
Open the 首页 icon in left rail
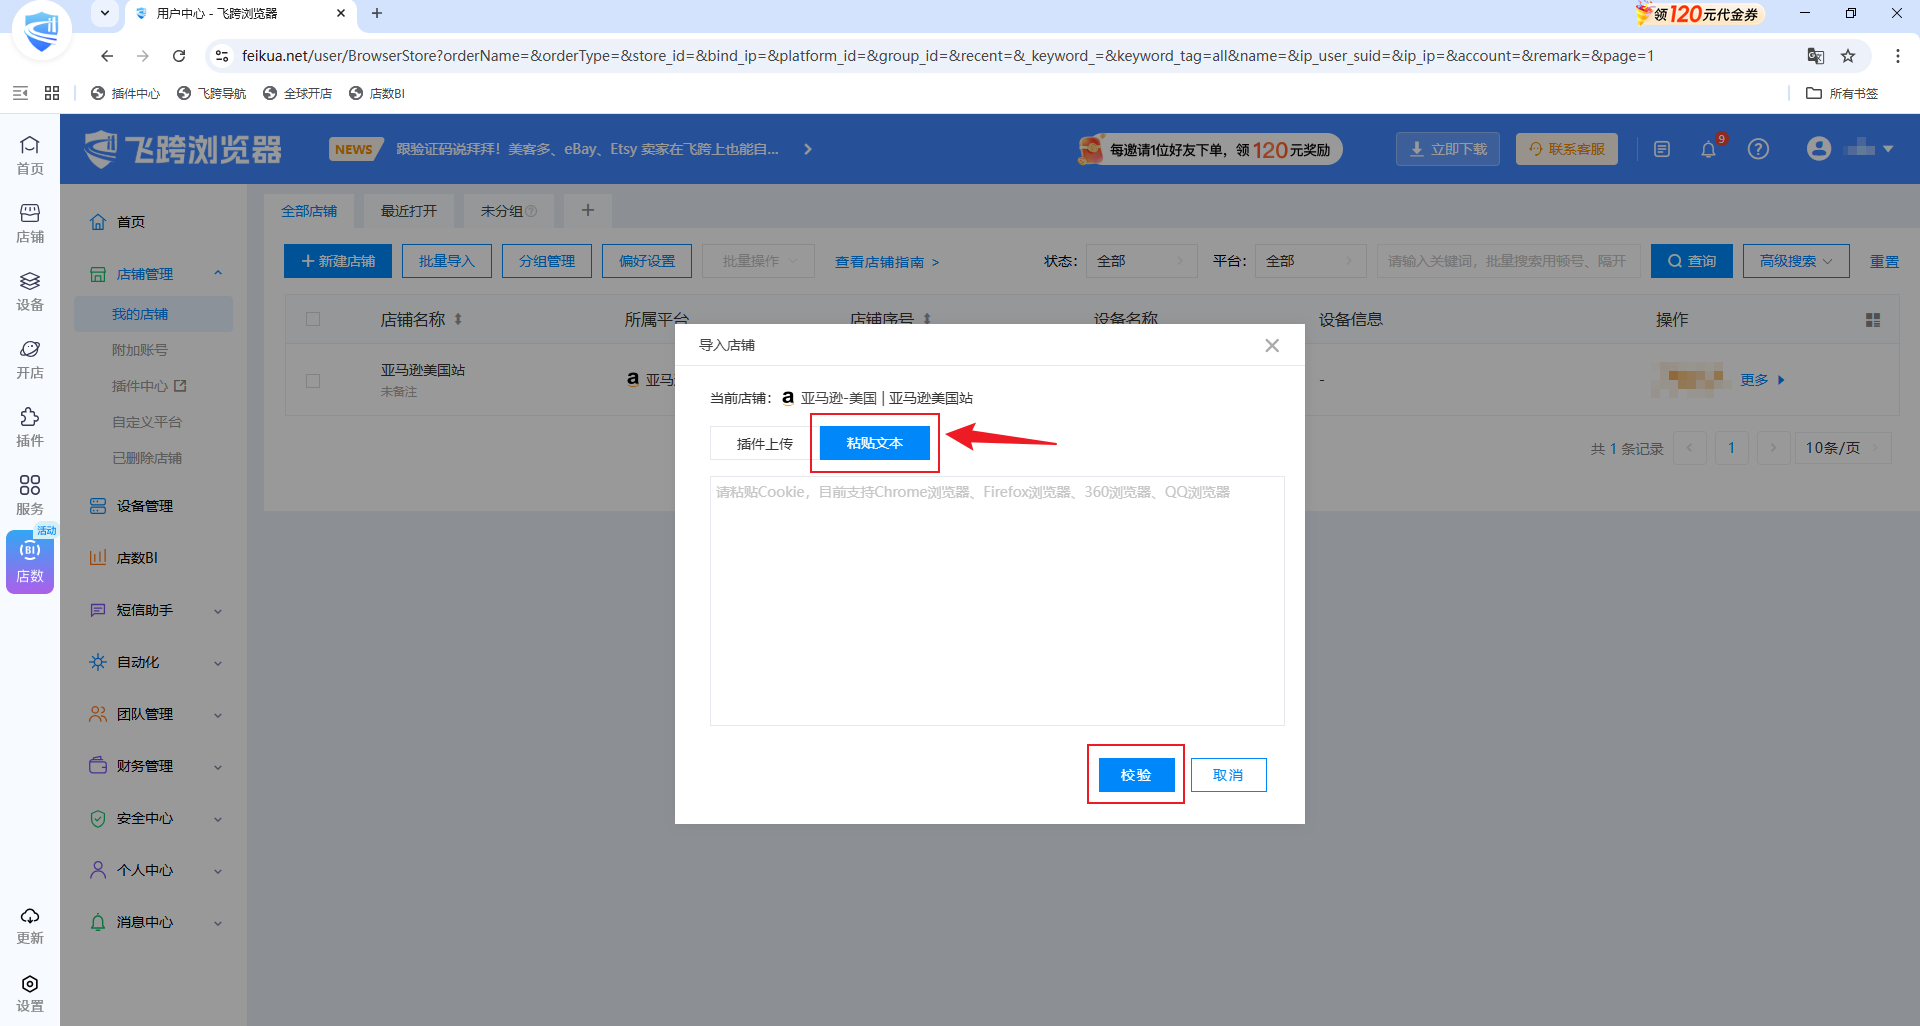pos(30,155)
